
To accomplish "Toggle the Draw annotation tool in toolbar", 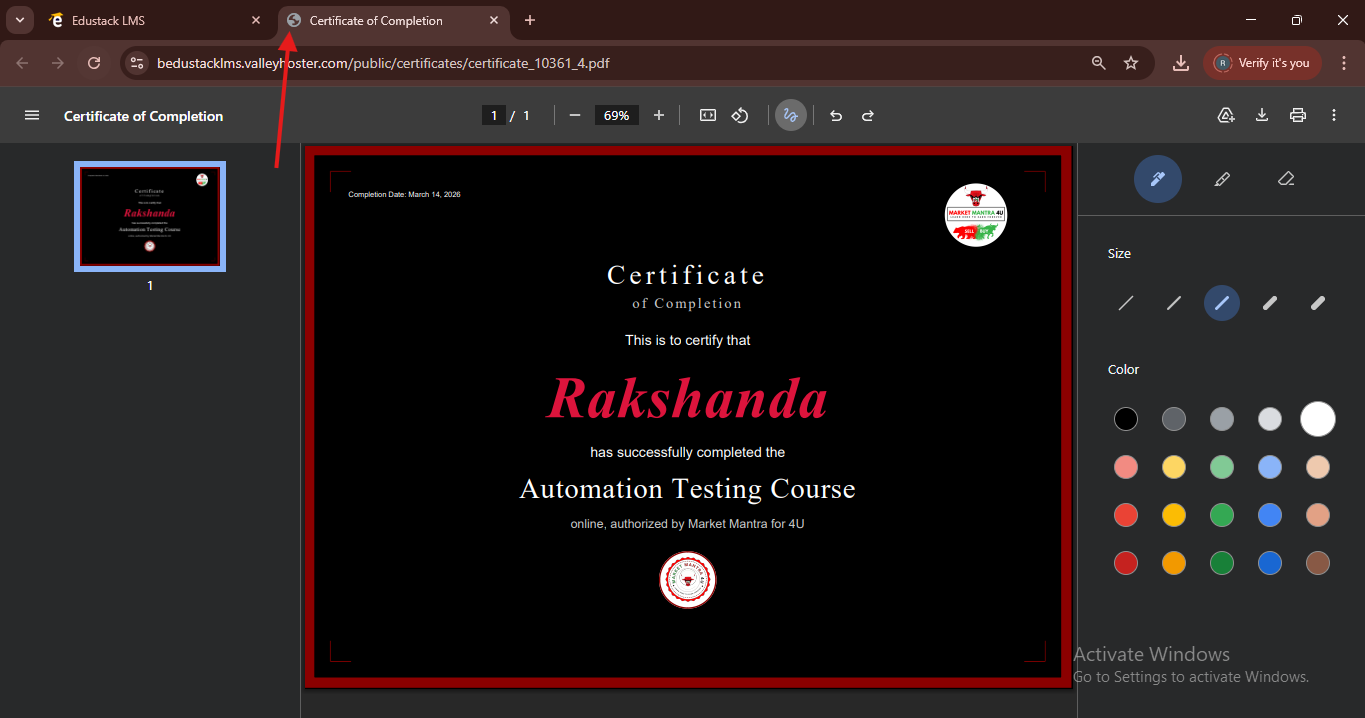I will tap(791, 116).
